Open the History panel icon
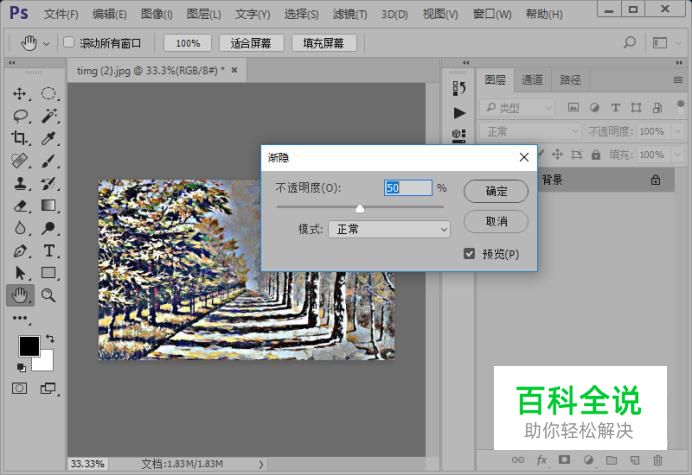The image size is (692, 475). pyautogui.click(x=459, y=88)
